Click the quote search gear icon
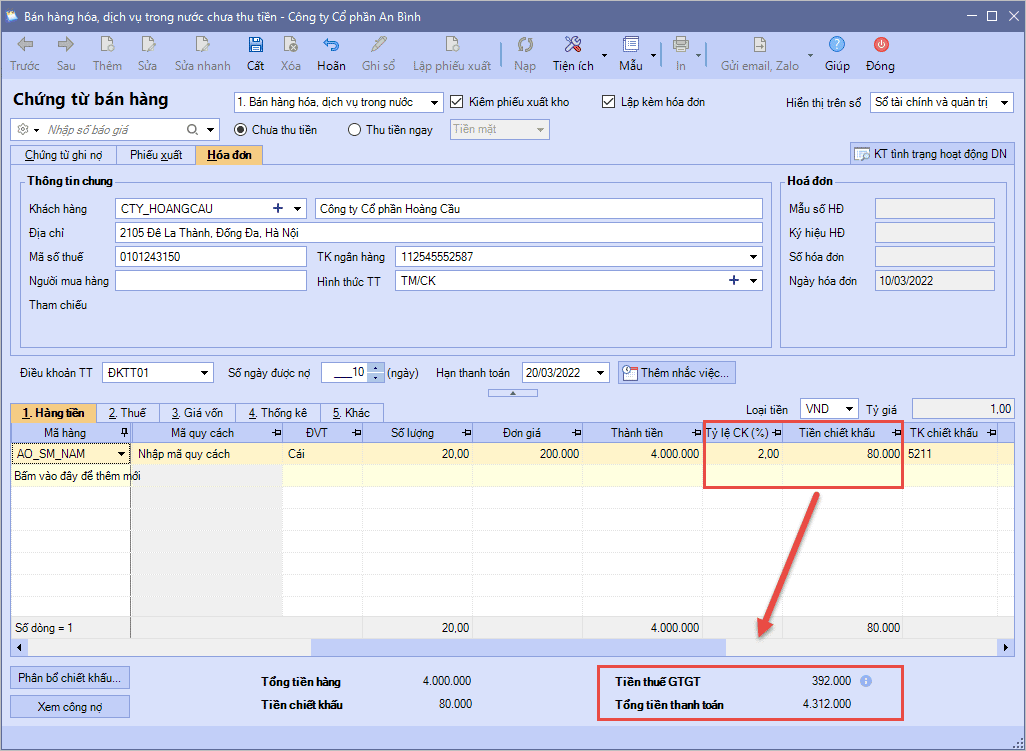 tap(23, 130)
